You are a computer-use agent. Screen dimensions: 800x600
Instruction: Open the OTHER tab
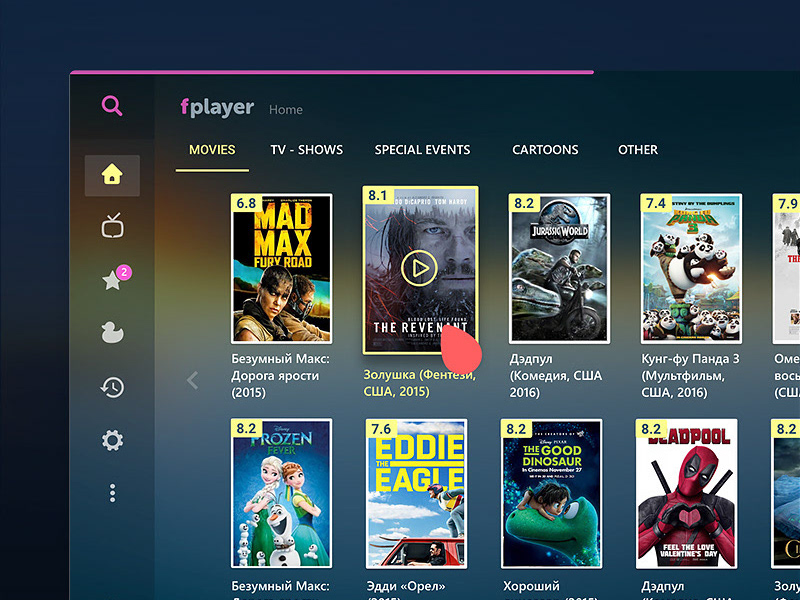pyautogui.click(x=638, y=149)
